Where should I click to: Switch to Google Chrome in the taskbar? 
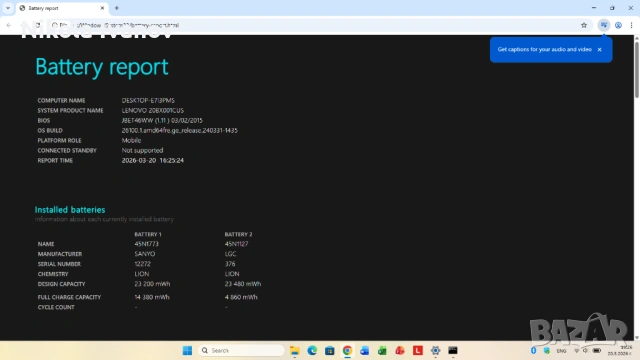click(347, 351)
